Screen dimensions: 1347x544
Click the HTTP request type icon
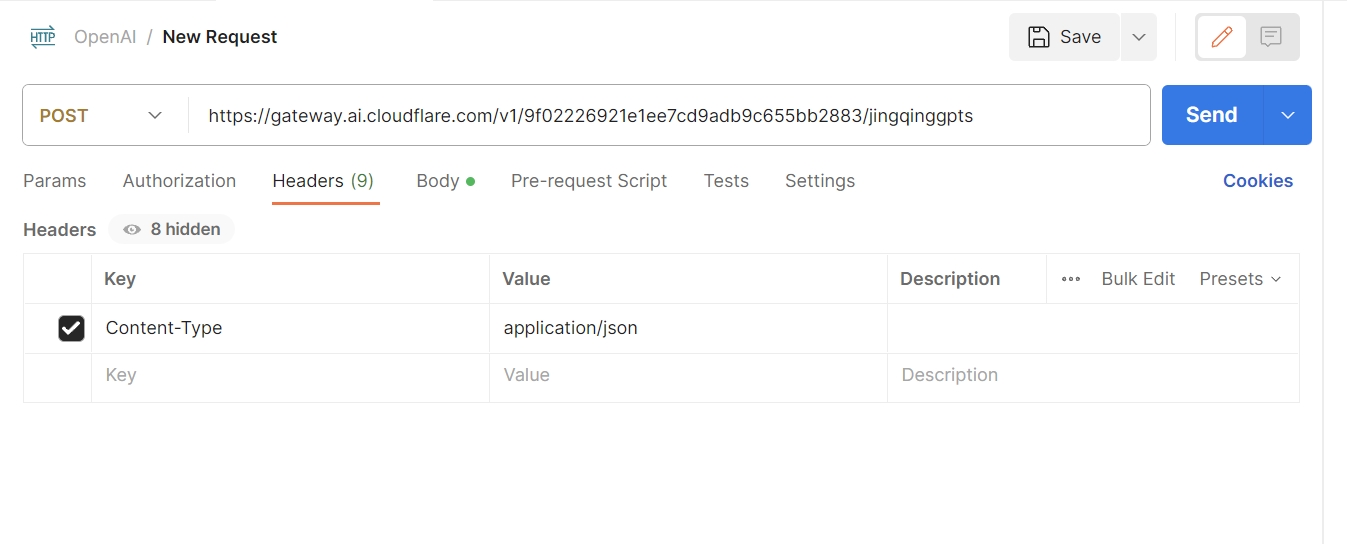pos(43,37)
